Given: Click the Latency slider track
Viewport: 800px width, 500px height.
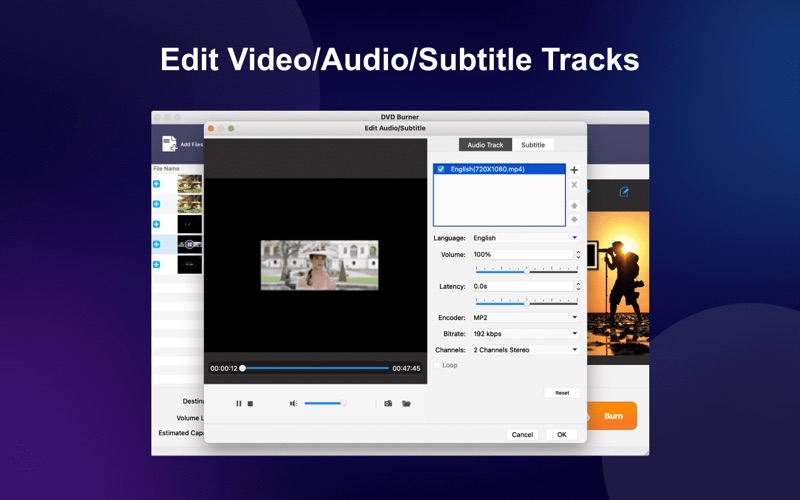Looking at the screenshot, I should [527, 303].
